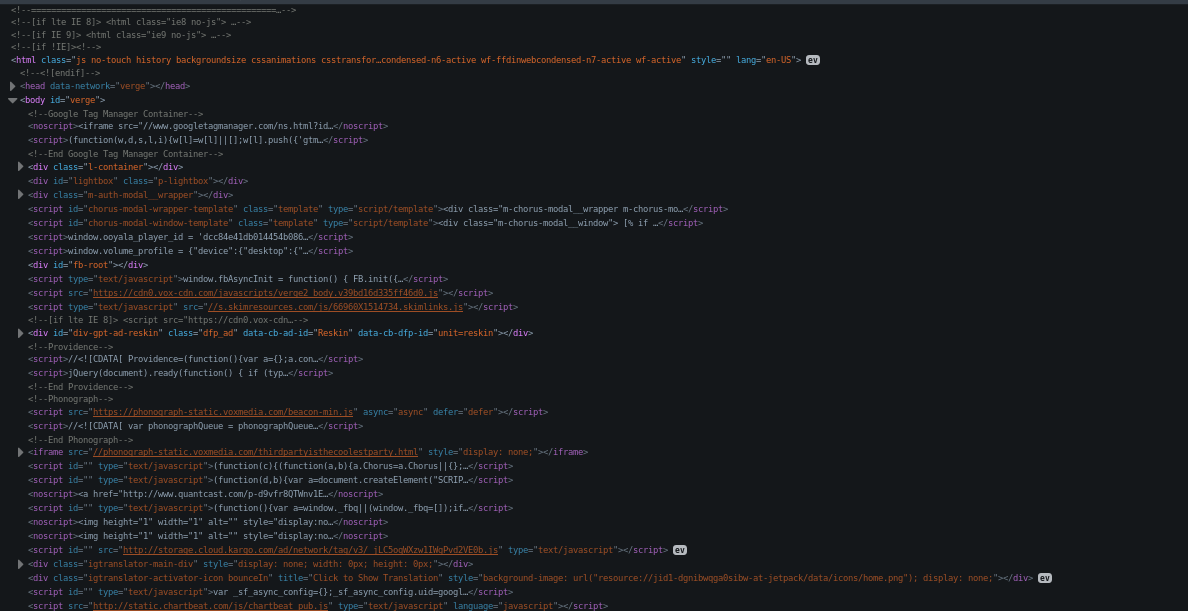Viewport: 1188px width, 611px height.
Task: Select the <!--Providence--> comment line
Action: 70,347
